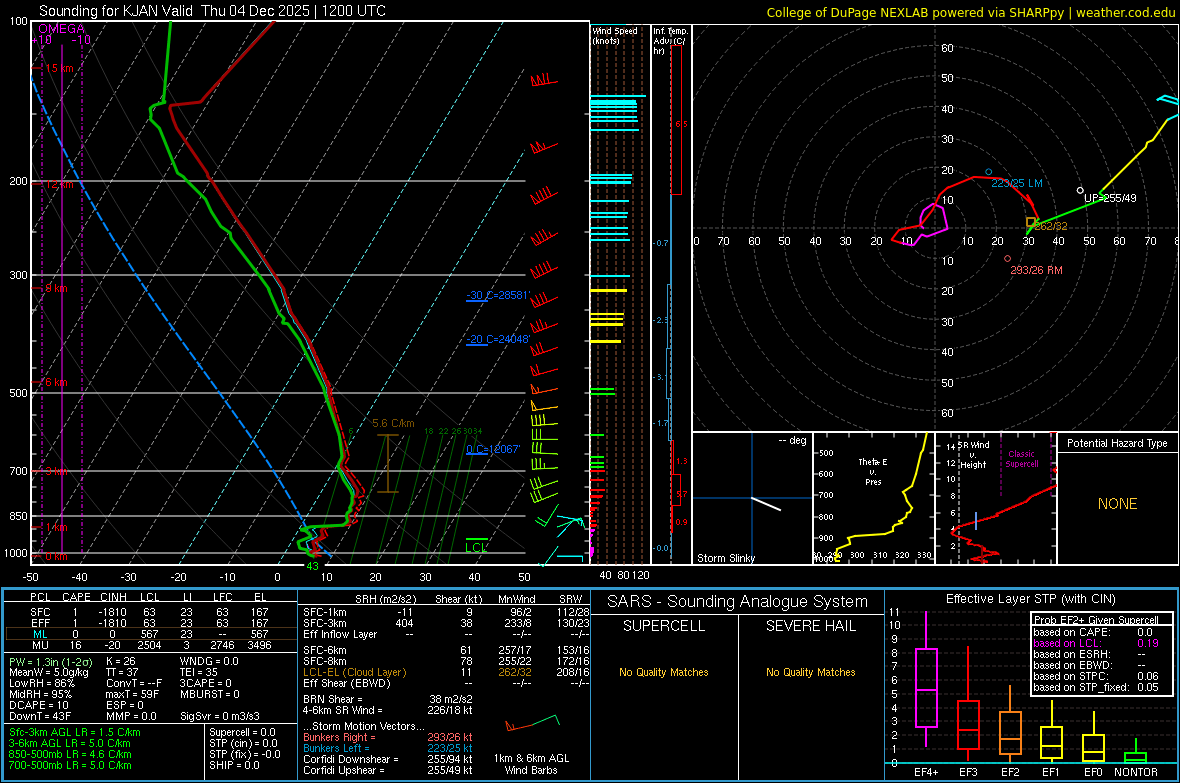Click the magenta 'based on LCL: 0.19' line

click(x=1096, y=643)
